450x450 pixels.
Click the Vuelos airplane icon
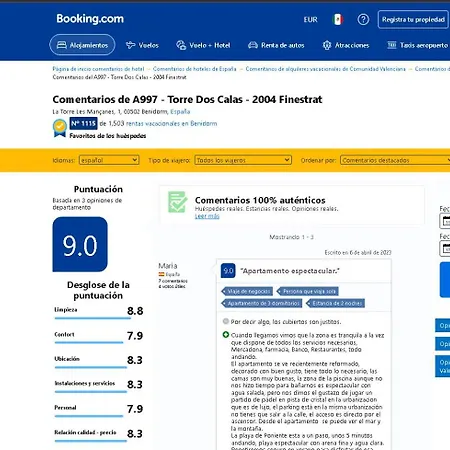tap(130, 45)
